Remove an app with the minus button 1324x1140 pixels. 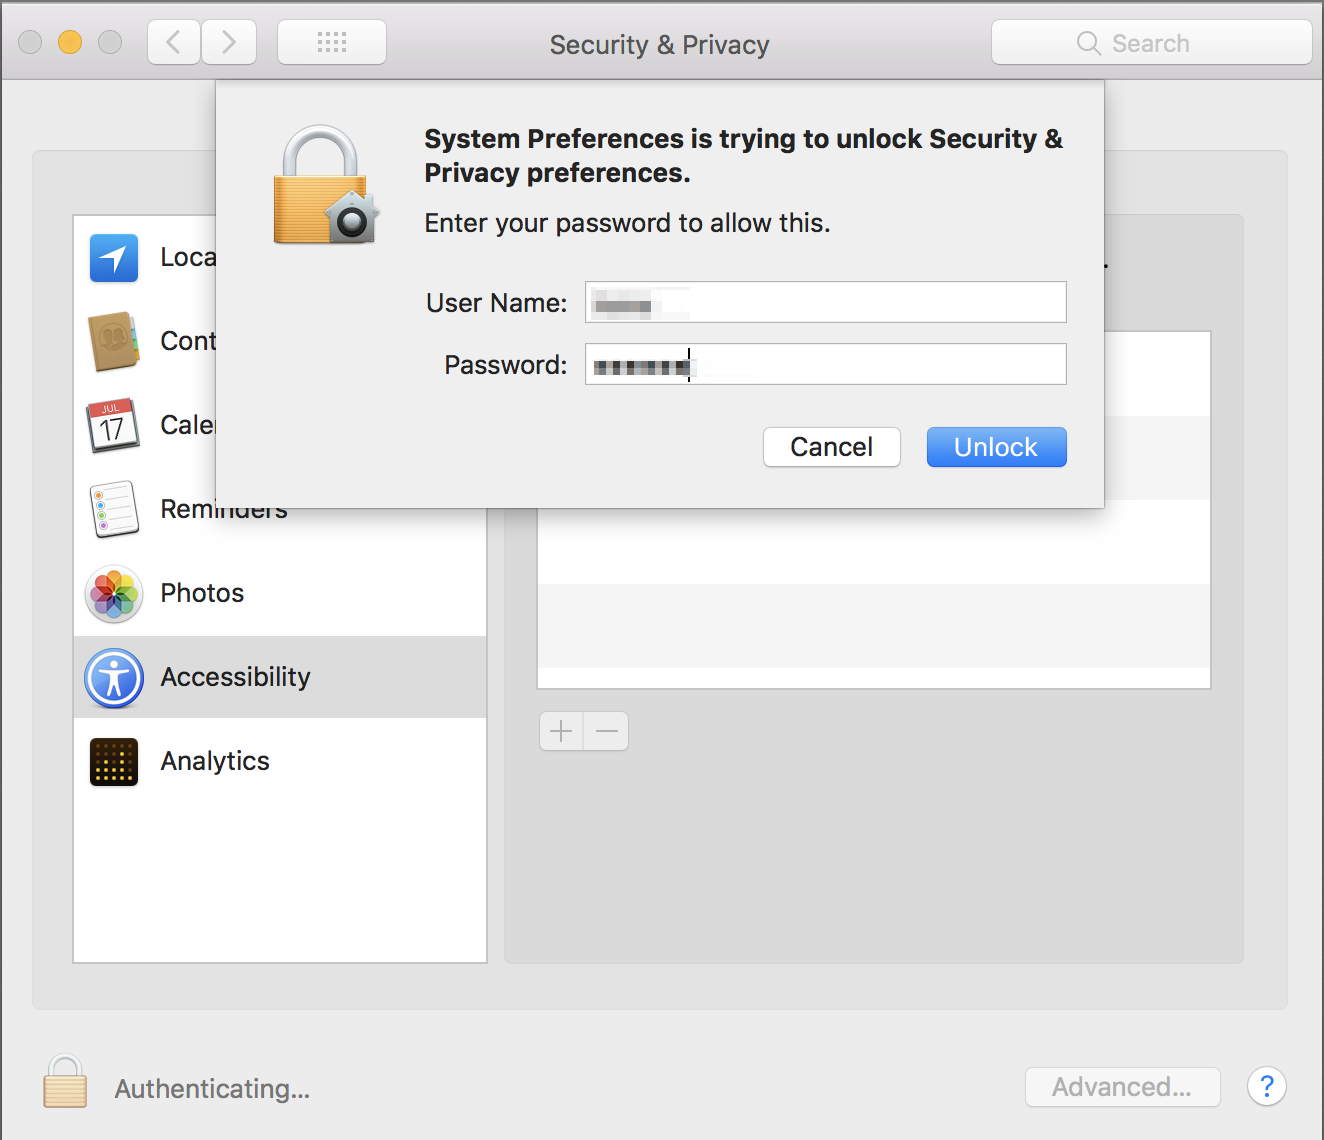606,731
